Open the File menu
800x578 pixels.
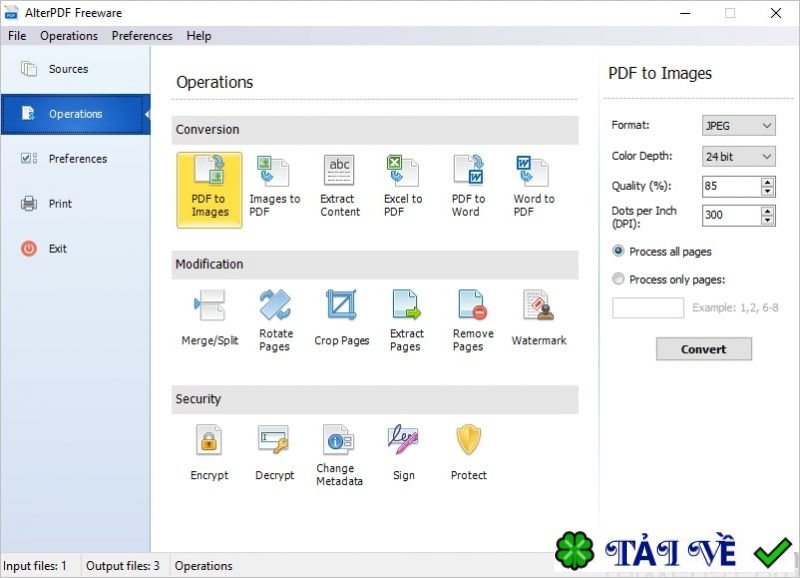17,36
